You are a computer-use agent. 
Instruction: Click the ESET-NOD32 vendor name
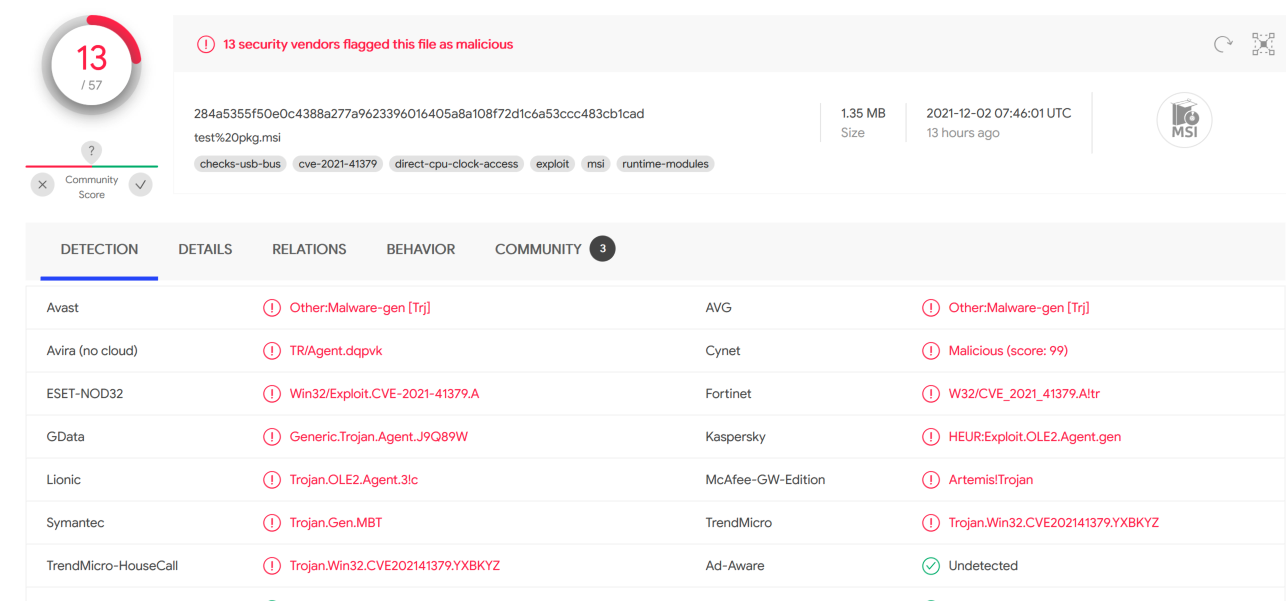click(x=85, y=394)
